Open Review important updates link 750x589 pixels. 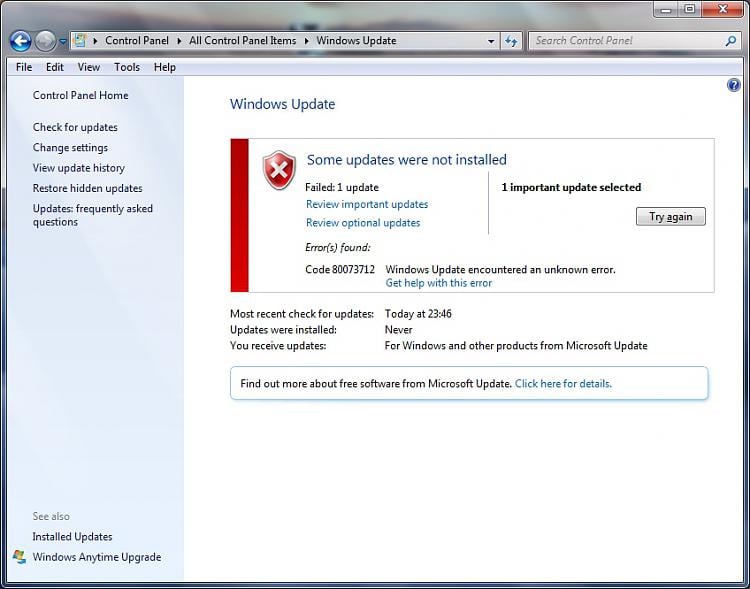pos(367,204)
